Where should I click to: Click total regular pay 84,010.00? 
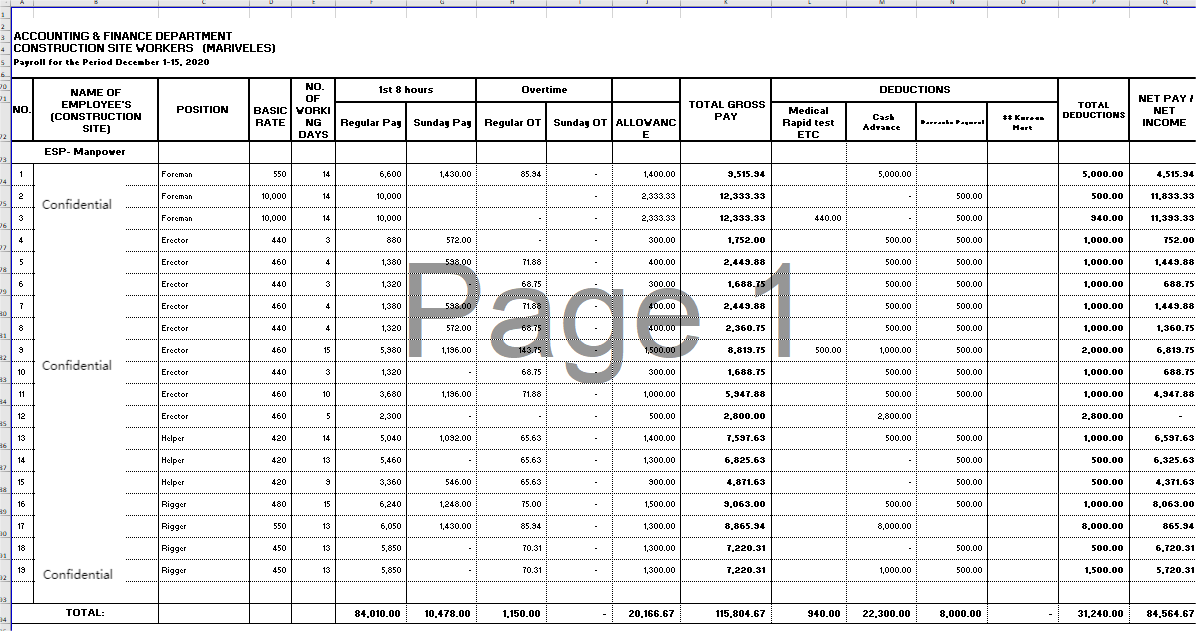[378, 613]
